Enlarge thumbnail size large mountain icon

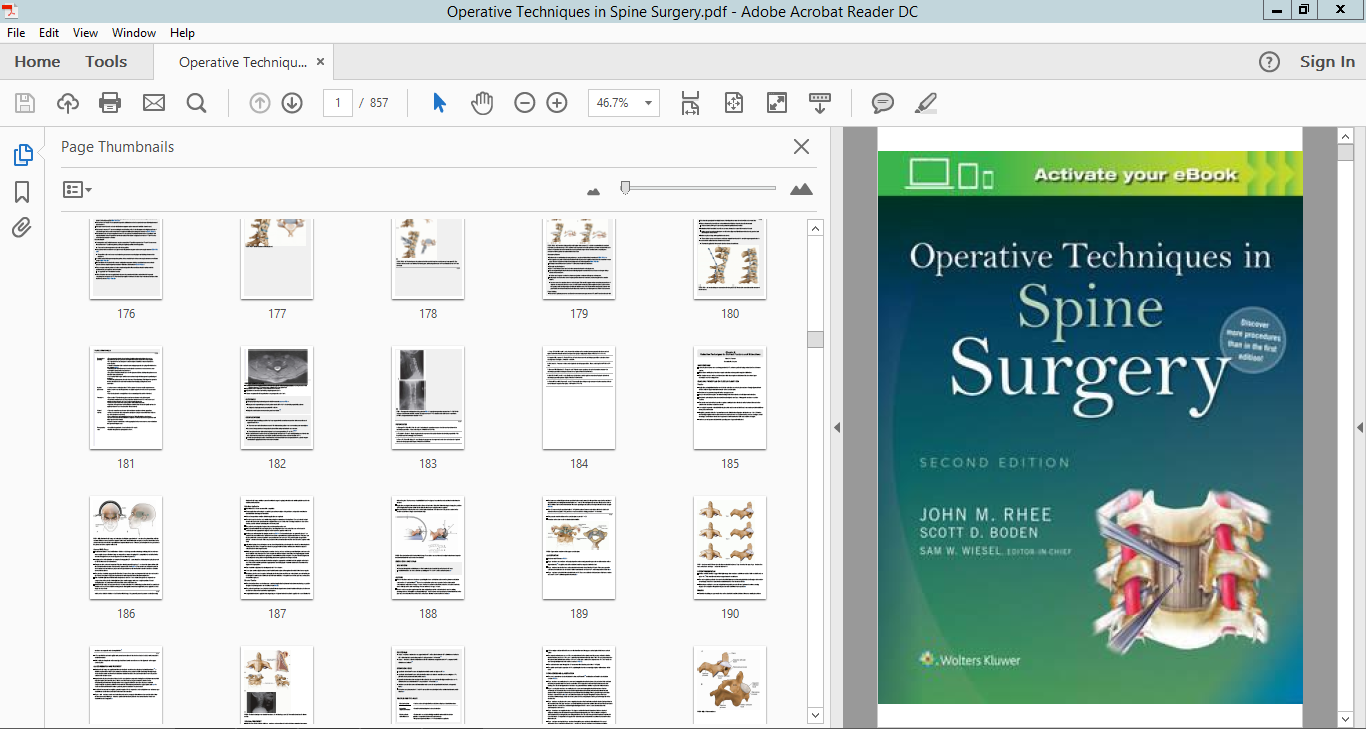pyautogui.click(x=801, y=189)
